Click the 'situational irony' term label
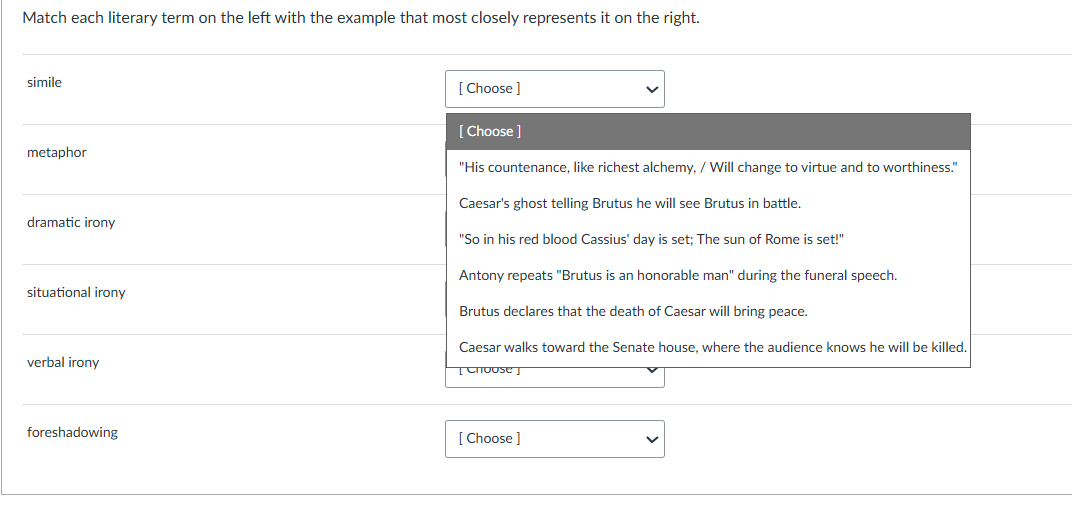This screenshot has height=508, width=1072. point(76,292)
